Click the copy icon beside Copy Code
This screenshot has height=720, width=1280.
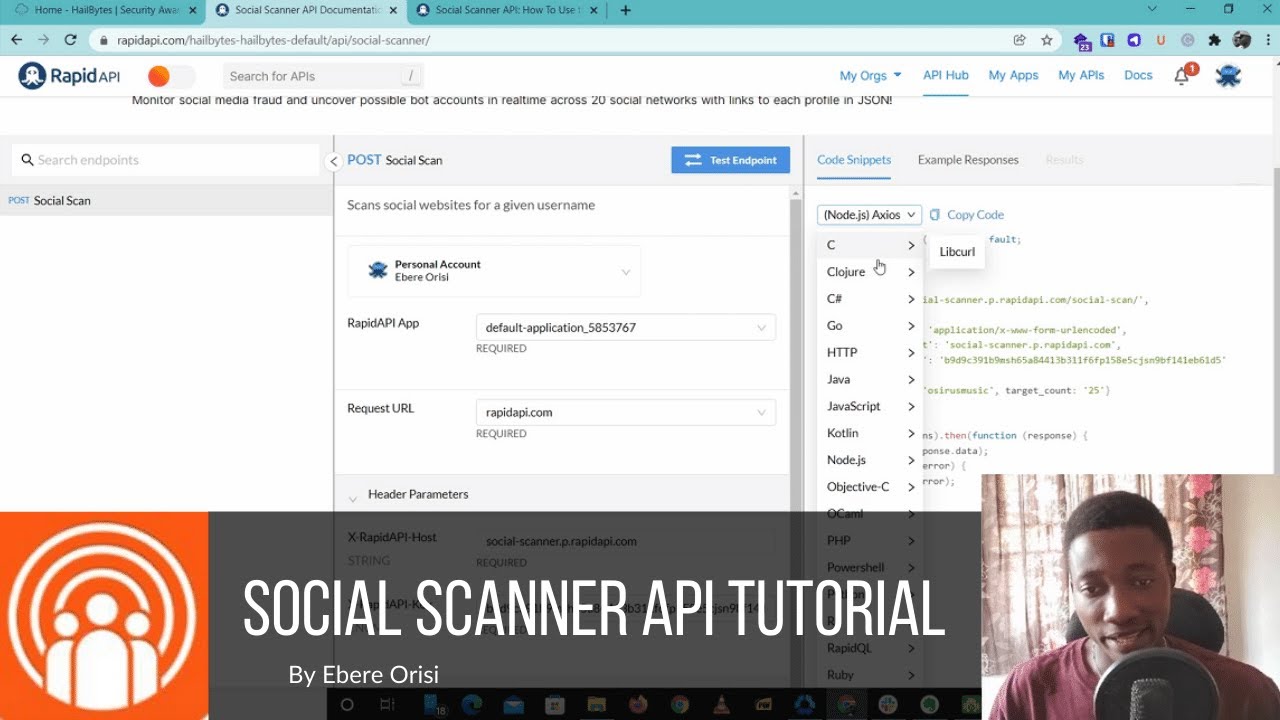pos(935,215)
